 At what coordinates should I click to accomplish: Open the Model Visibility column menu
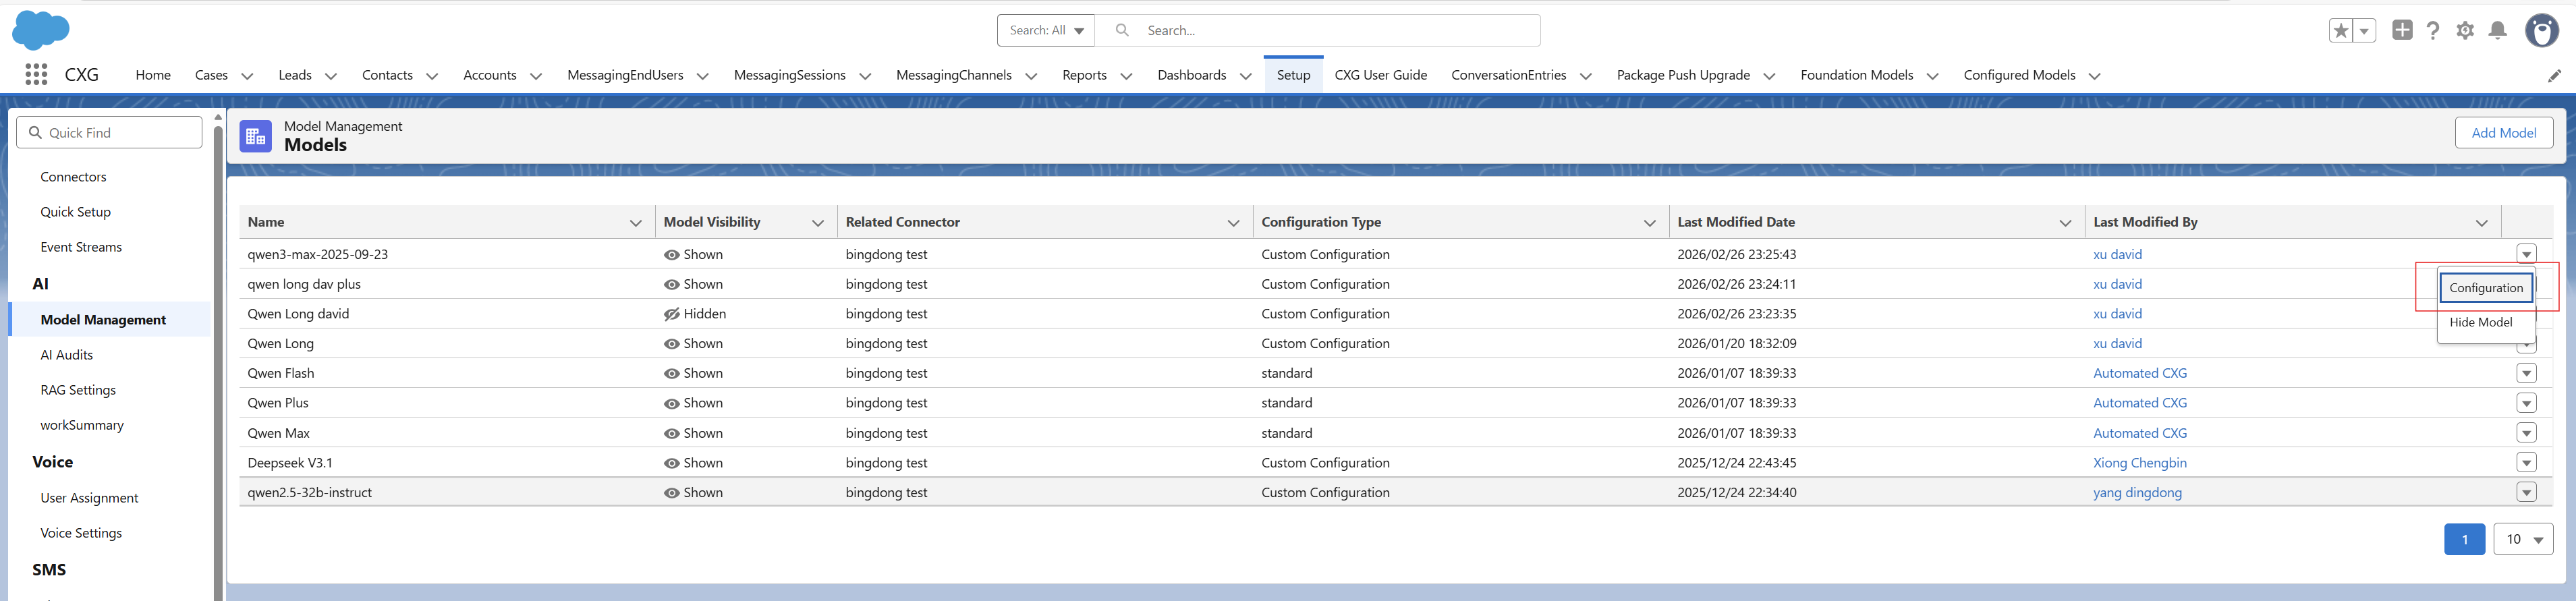818,223
